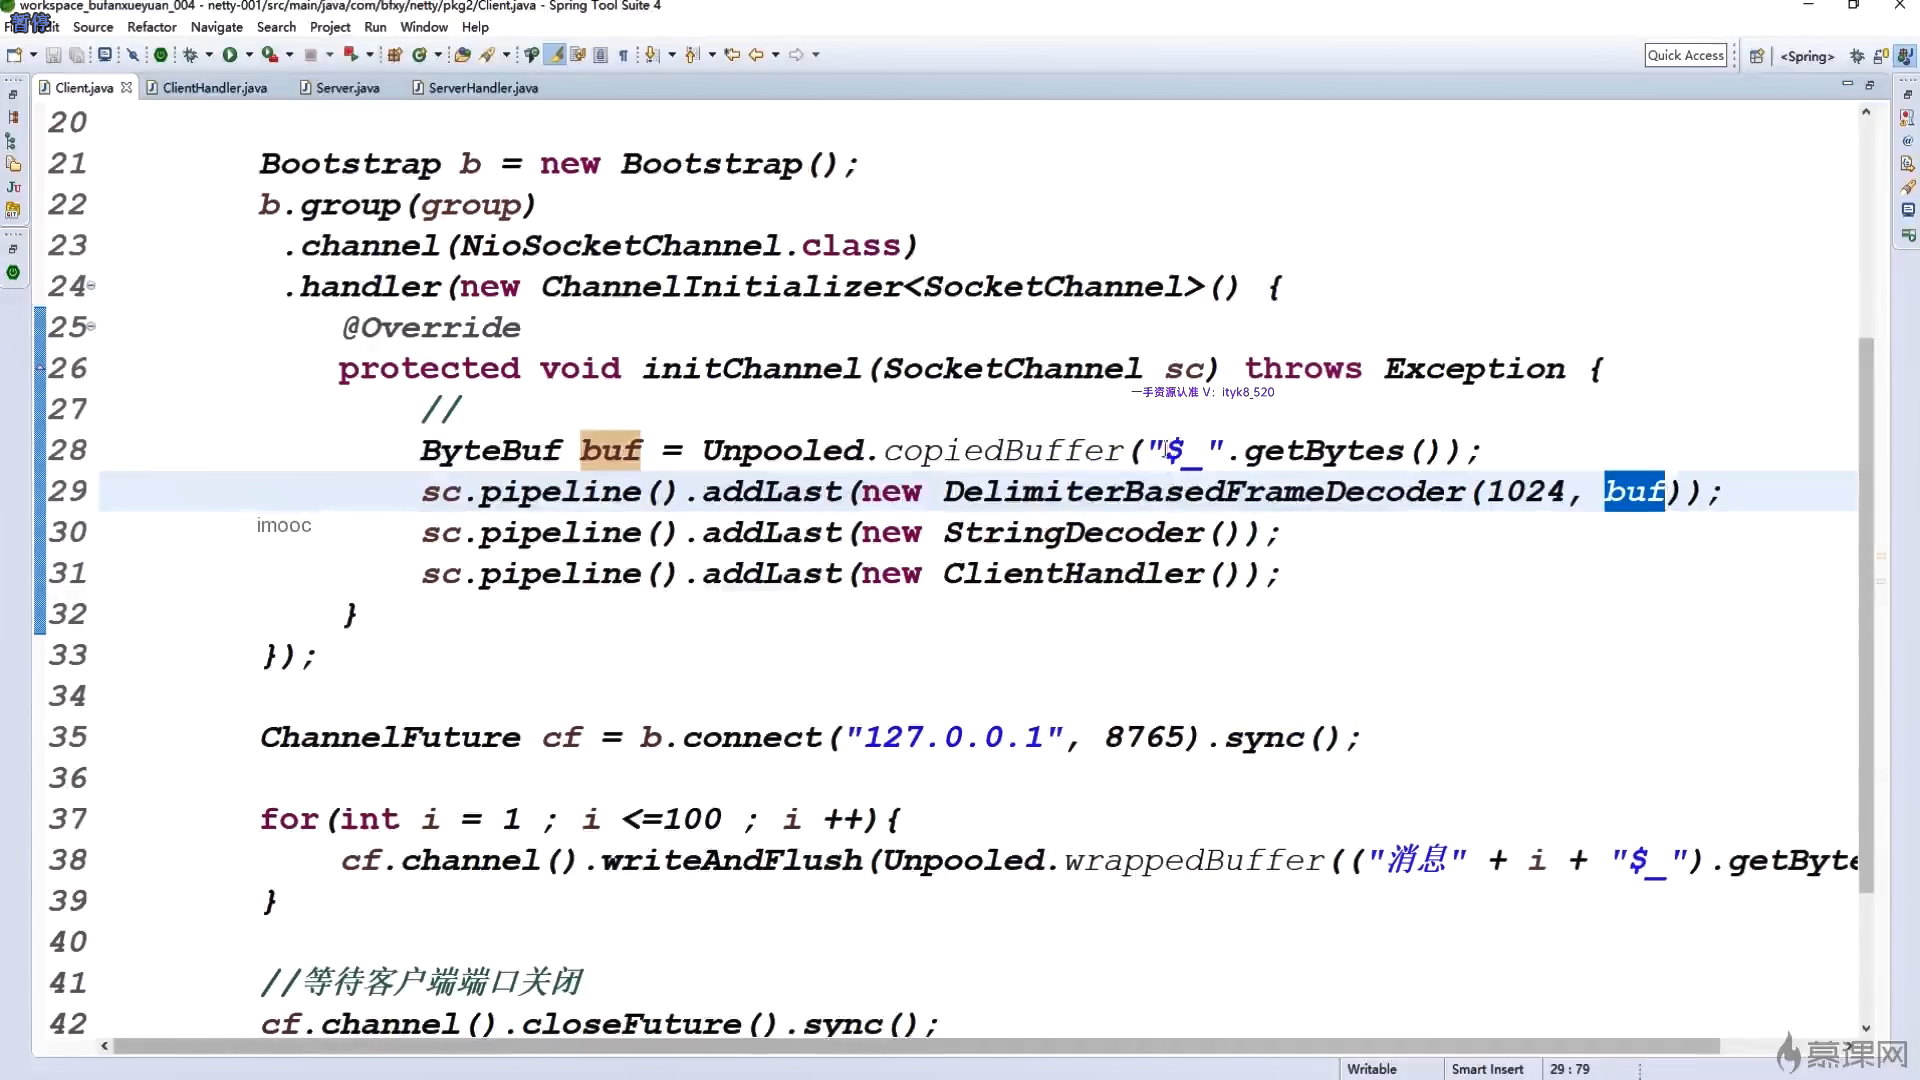Toggle Mark Occurrences highlighter button
Viewport: 1920px width, 1080px height.
(x=555, y=55)
